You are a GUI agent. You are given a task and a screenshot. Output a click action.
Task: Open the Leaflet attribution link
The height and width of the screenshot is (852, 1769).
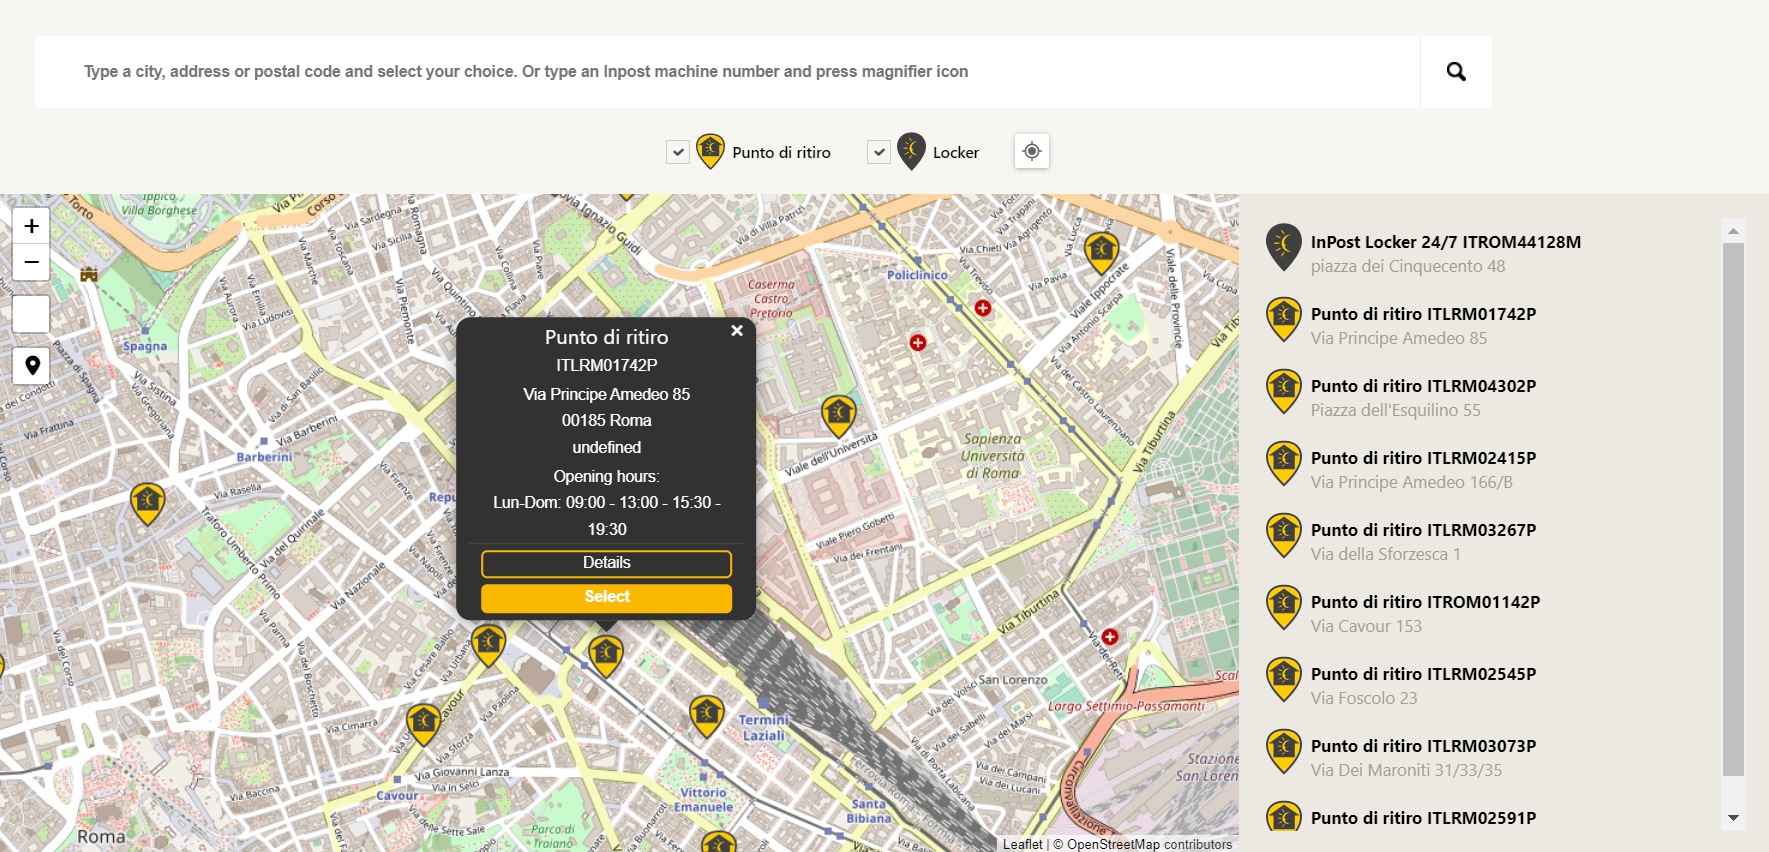pyautogui.click(x=1022, y=844)
